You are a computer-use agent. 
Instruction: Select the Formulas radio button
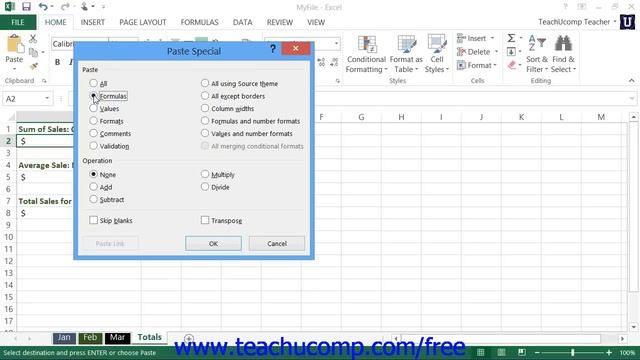(93, 96)
